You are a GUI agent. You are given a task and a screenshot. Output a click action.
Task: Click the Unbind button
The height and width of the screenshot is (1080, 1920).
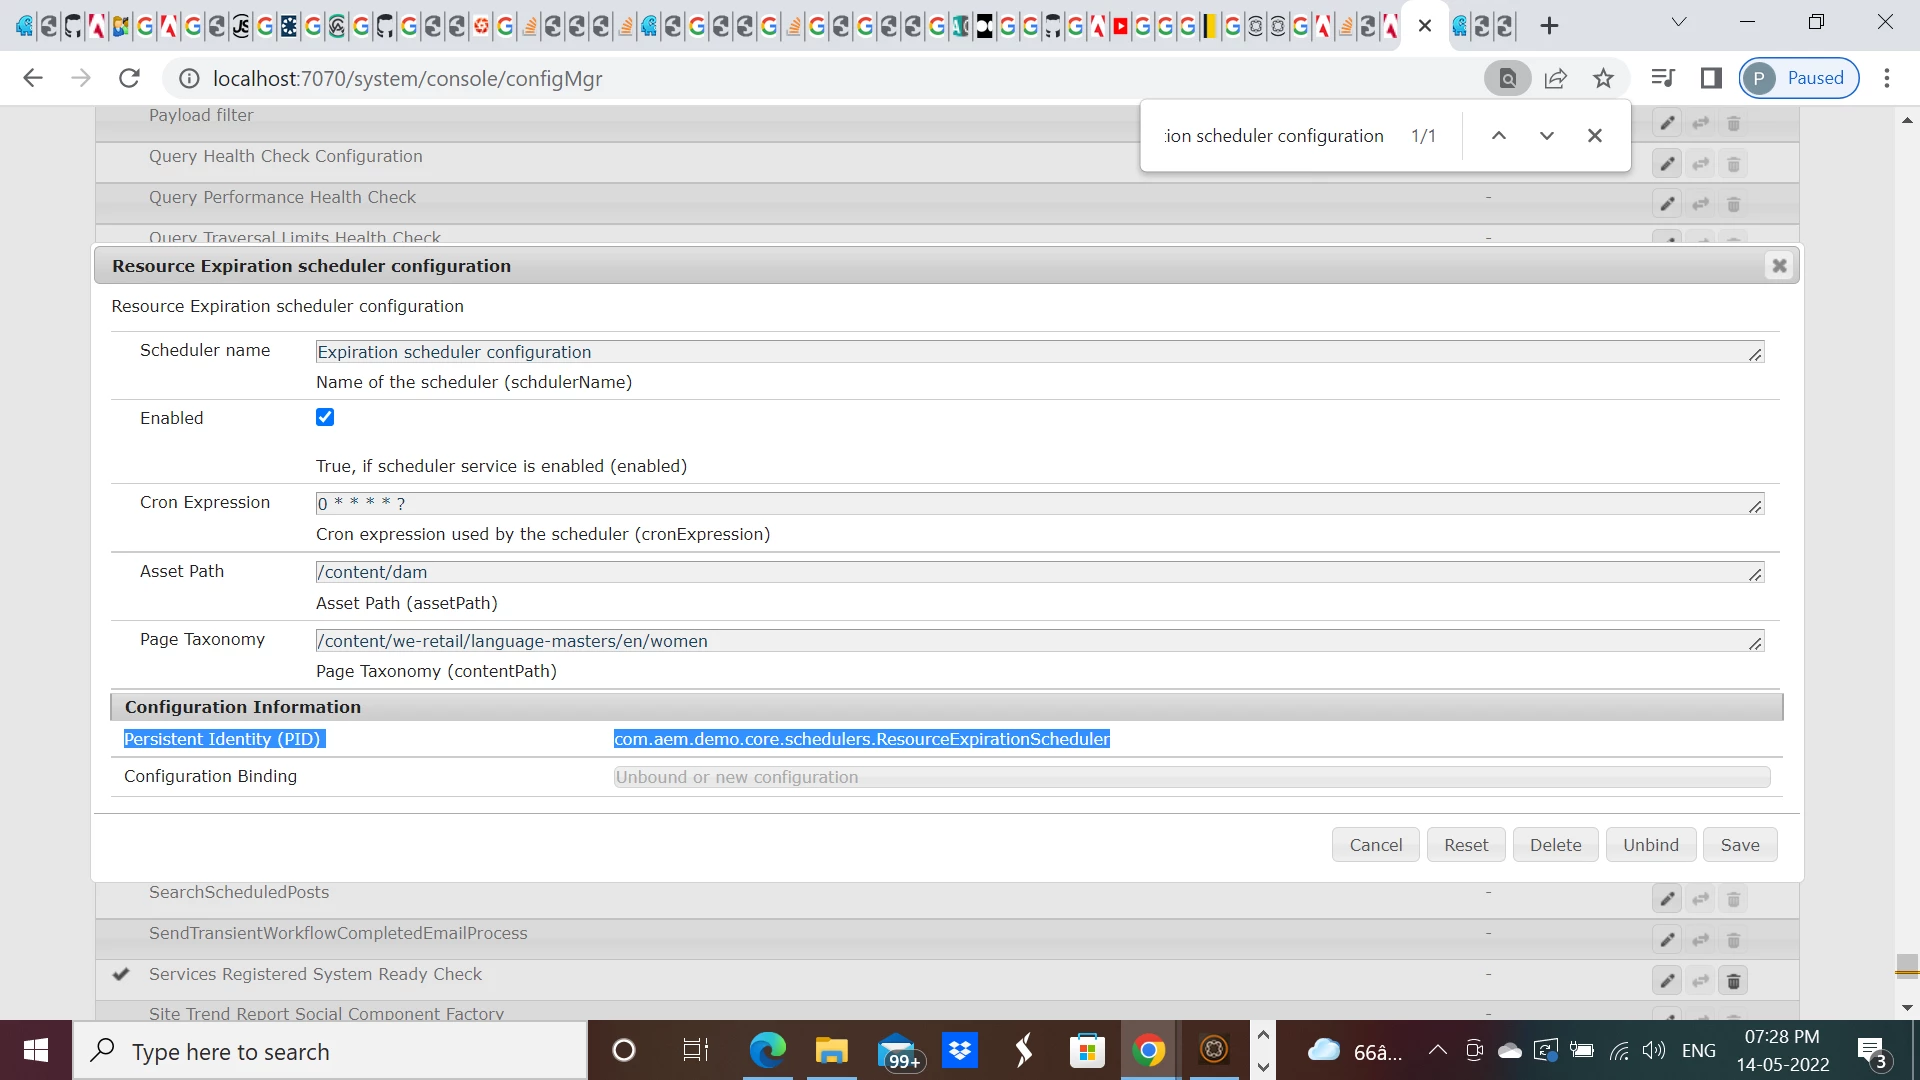[x=1650, y=845]
